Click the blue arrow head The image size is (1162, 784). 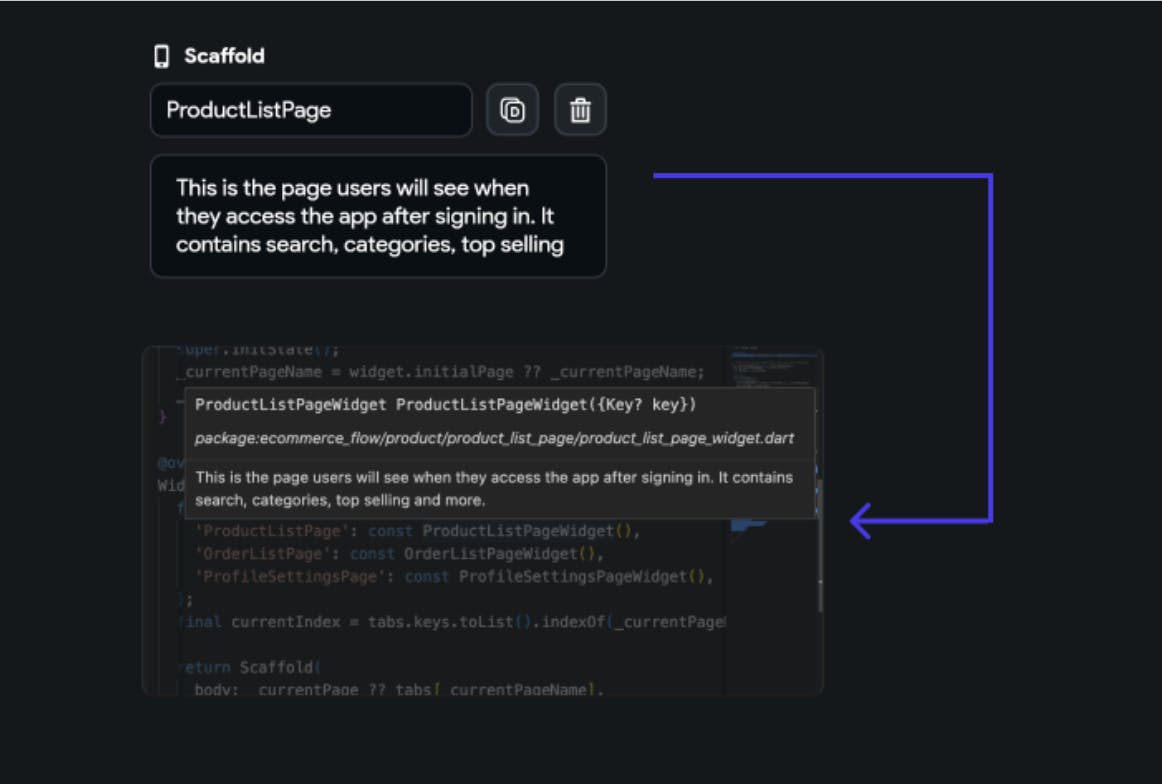coord(861,520)
